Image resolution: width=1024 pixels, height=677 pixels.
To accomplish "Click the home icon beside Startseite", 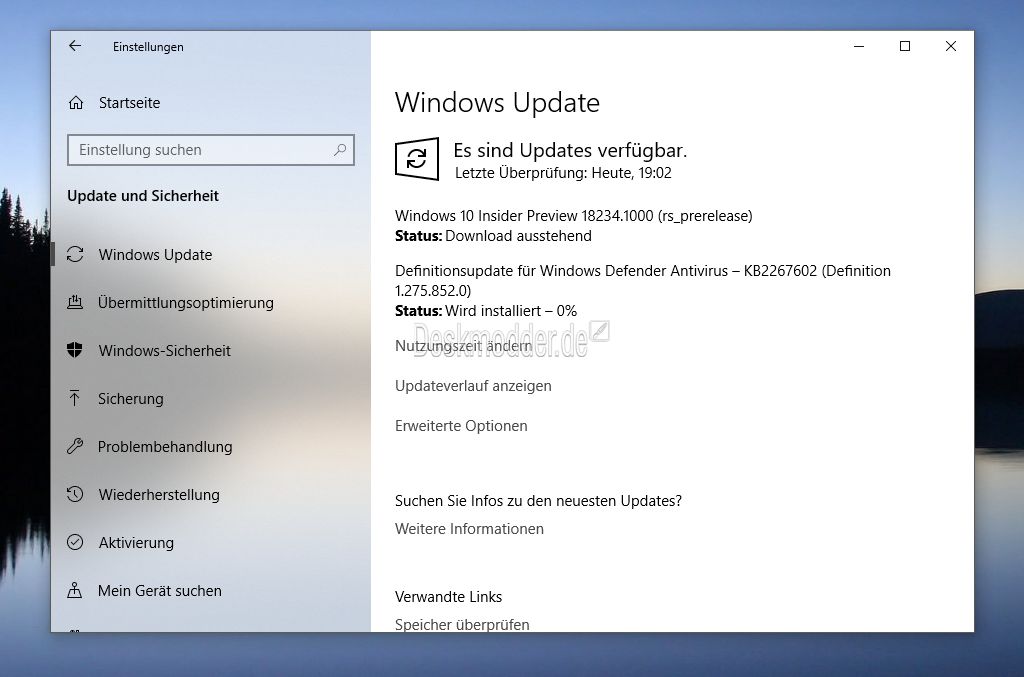I will (x=76, y=102).
